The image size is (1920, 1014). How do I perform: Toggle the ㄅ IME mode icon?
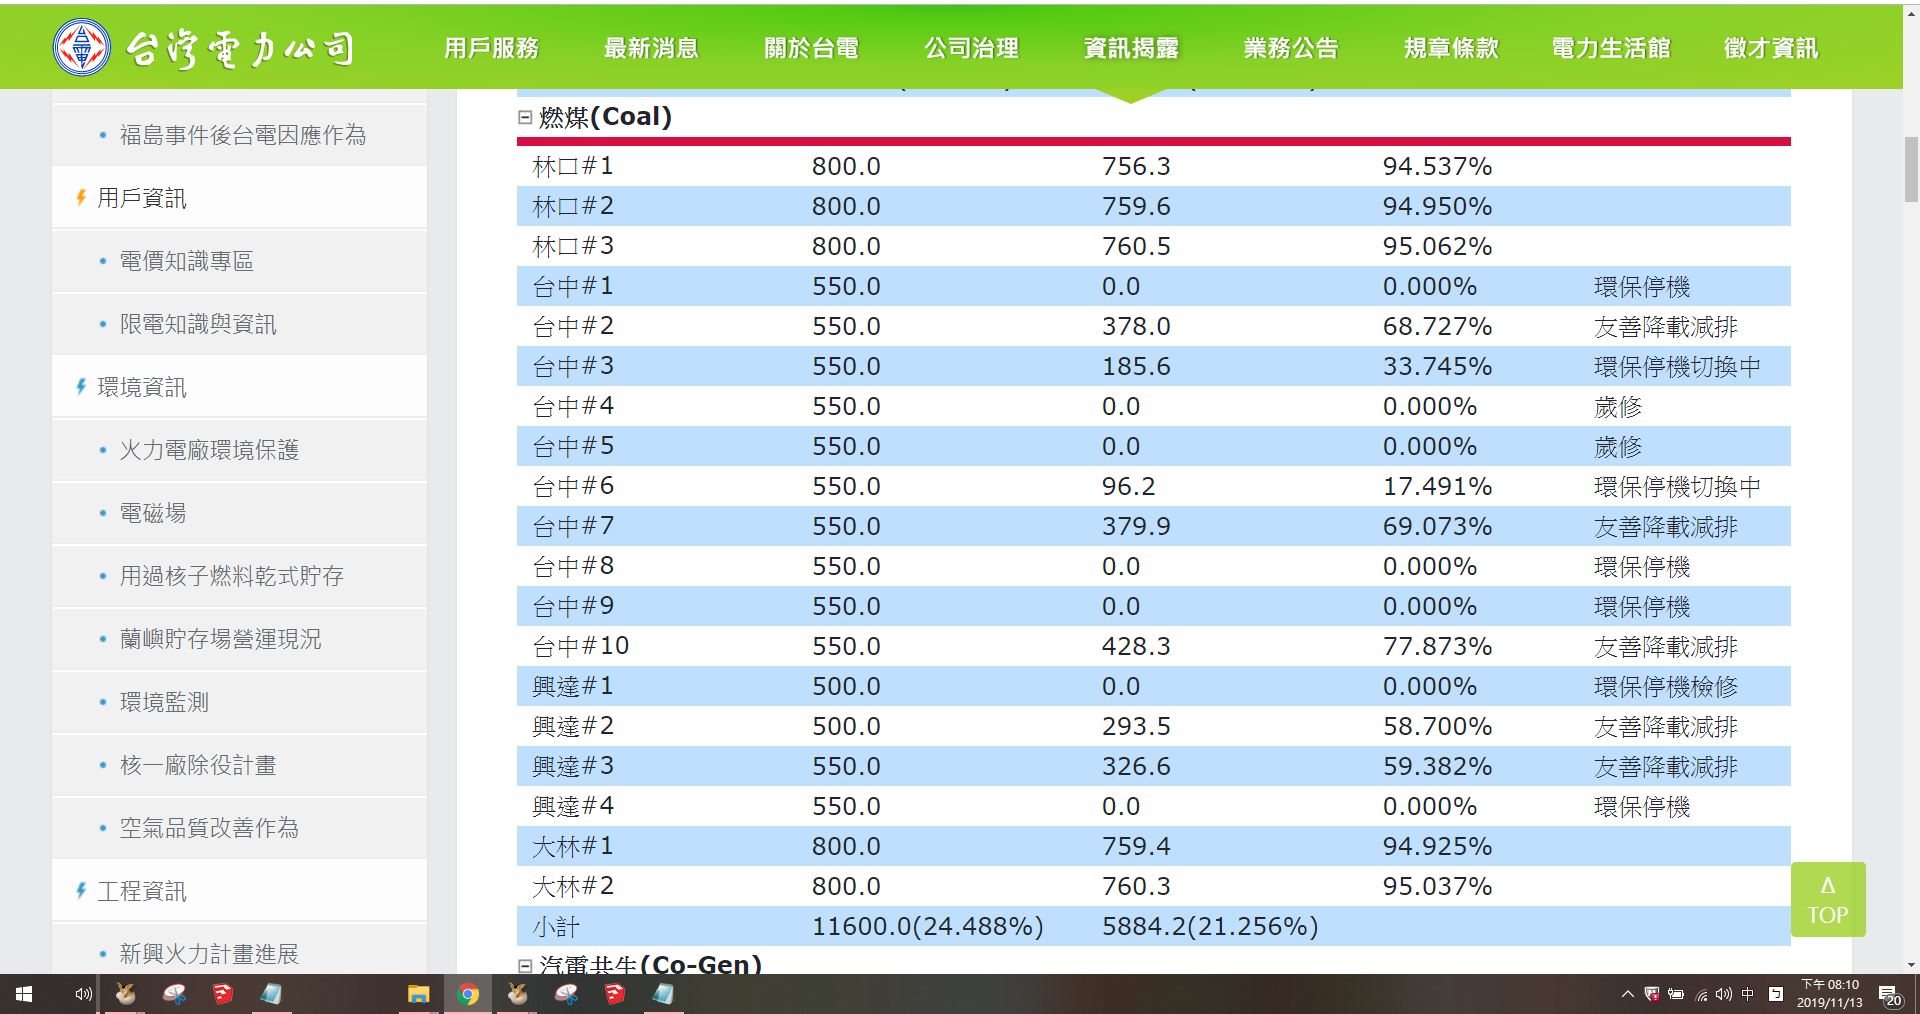pyautogui.click(x=1776, y=994)
